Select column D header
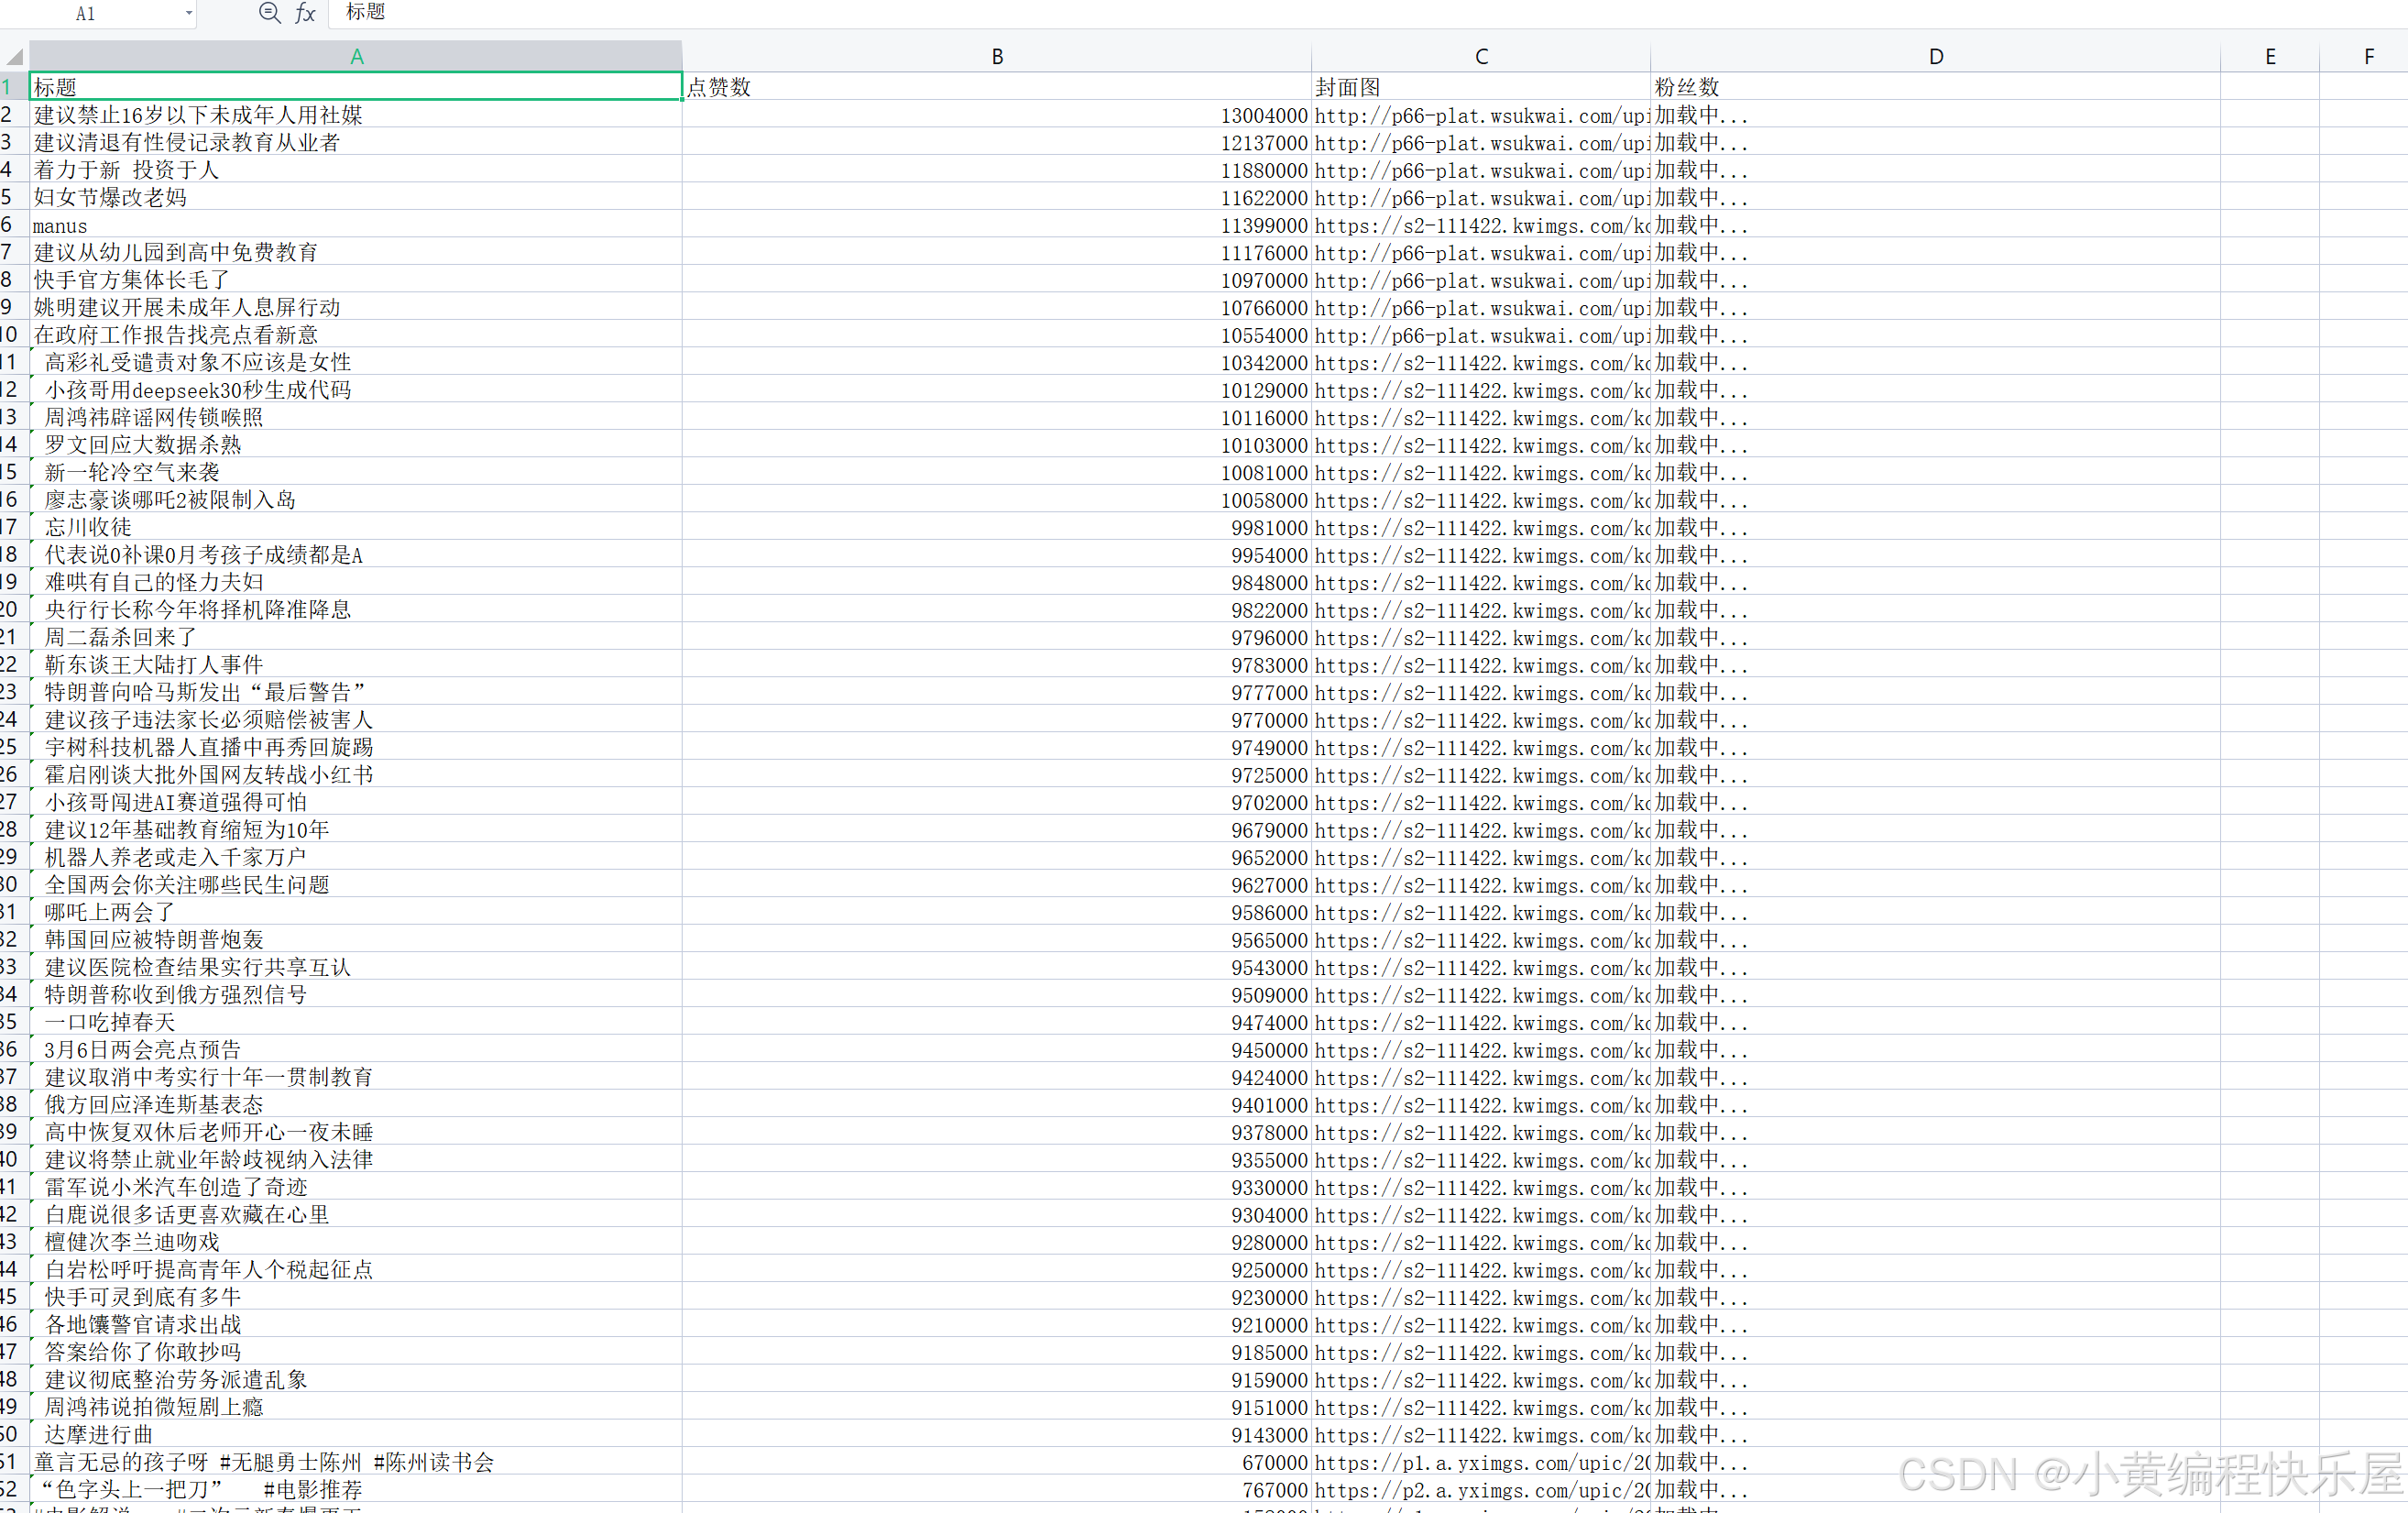Image resolution: width=2408 pixels, height=1513 pixels. click(1935, 57)
